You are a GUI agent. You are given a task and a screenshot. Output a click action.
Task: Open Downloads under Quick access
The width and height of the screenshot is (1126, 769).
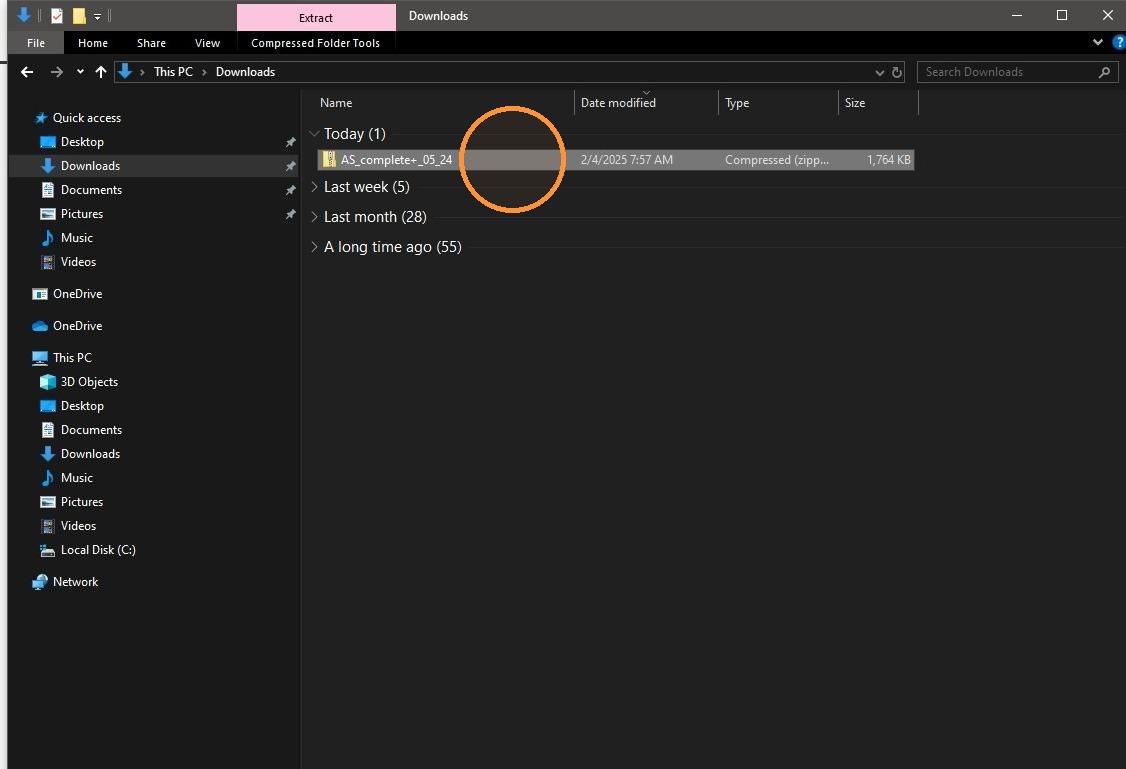[x=90, y=166]
